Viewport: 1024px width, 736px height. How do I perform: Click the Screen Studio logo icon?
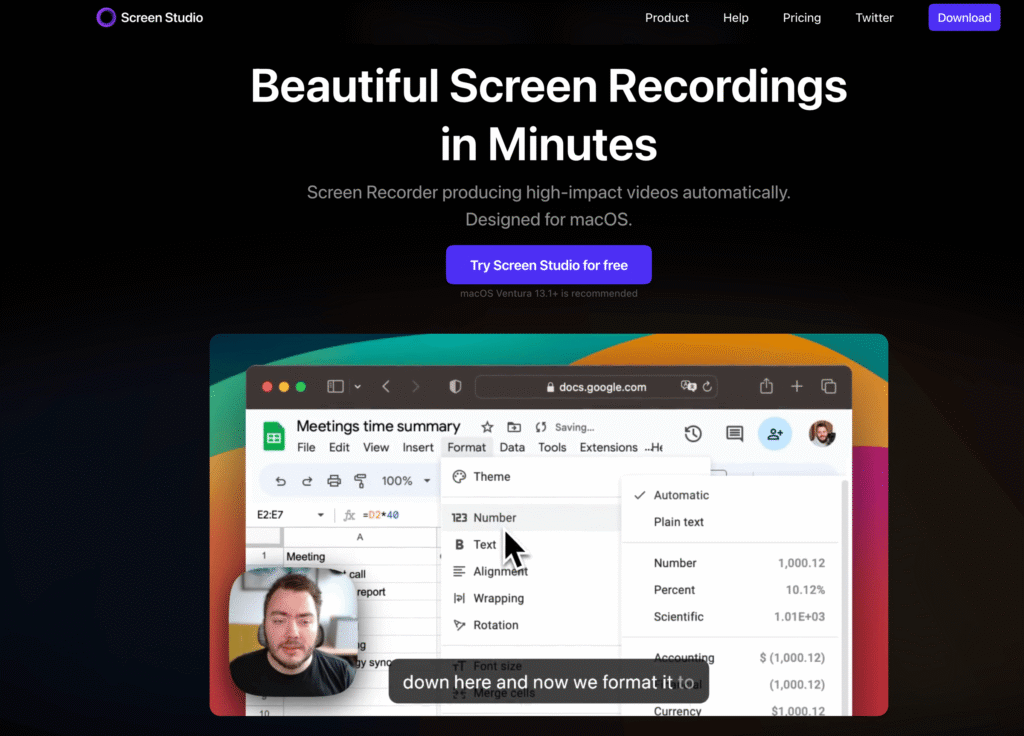pyautogui.click(x=106, y=18)
